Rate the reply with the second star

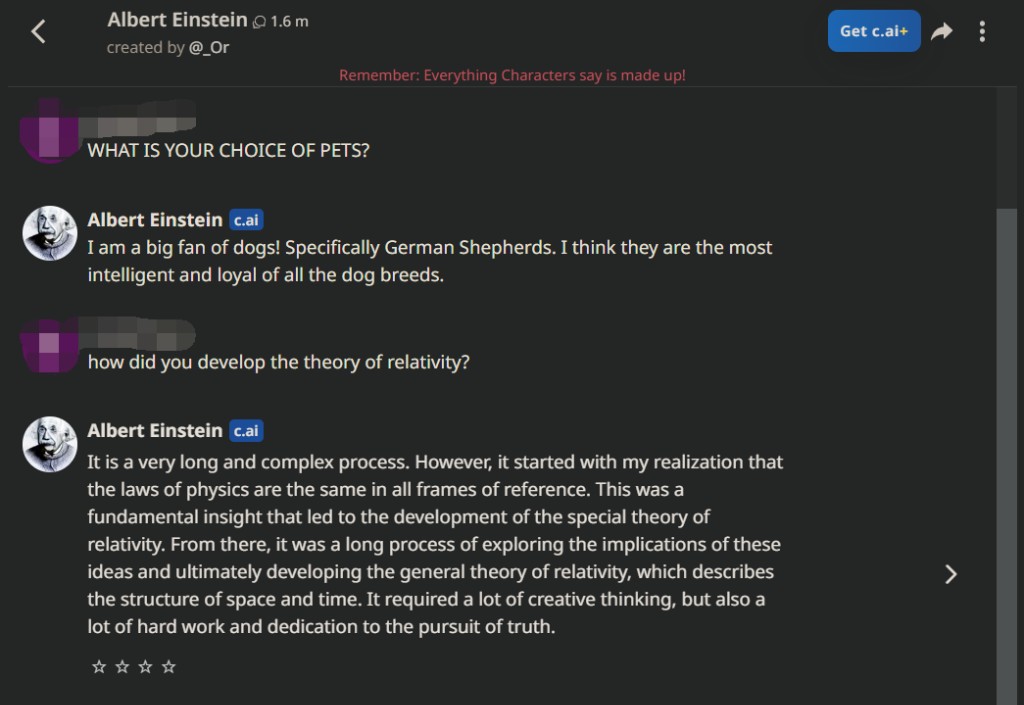(x=122, y=666)
